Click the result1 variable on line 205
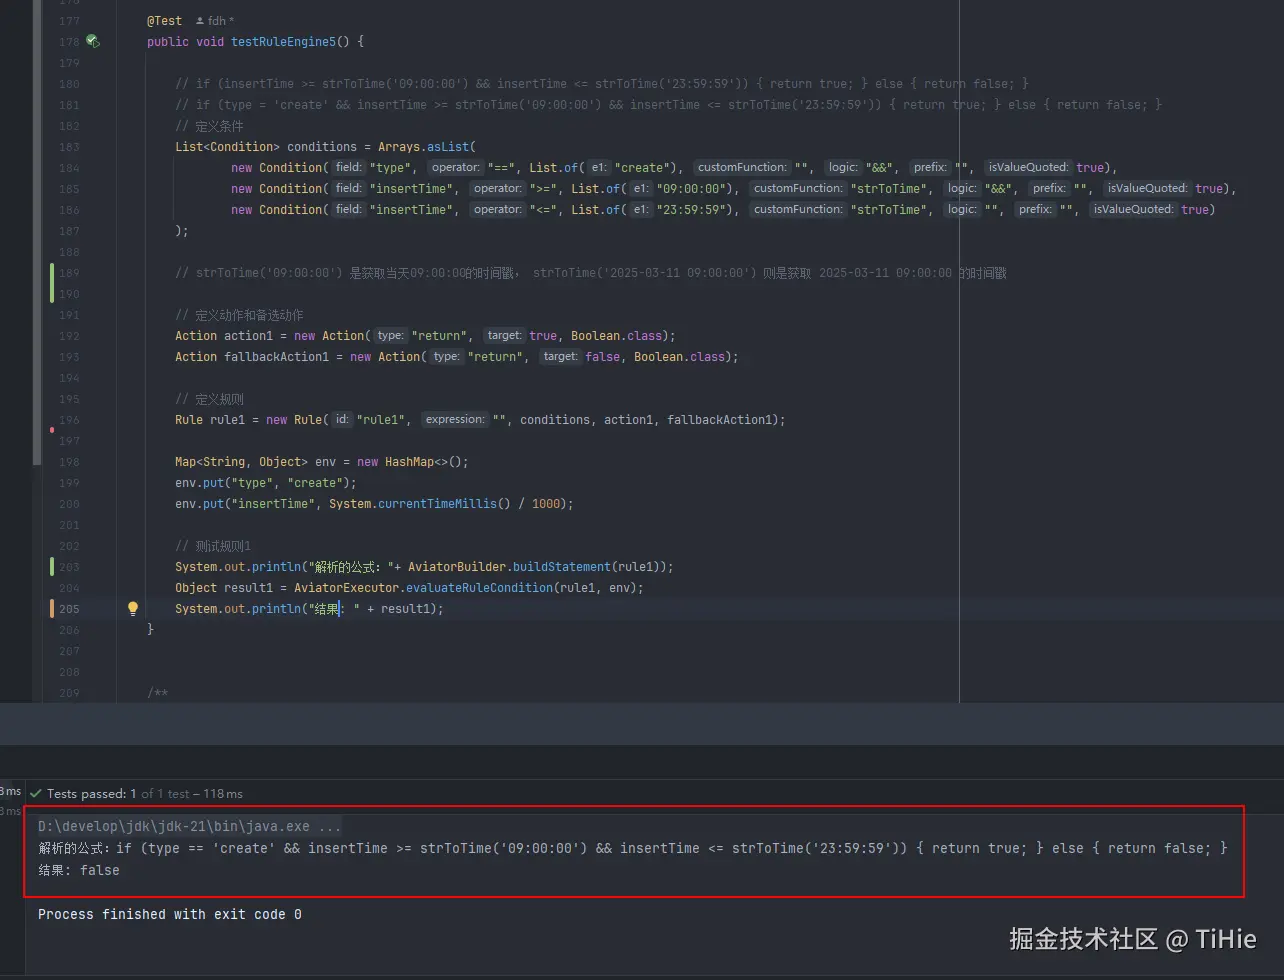The height and width of the screenshot is (980, 1284). click(x=406, y=608)
